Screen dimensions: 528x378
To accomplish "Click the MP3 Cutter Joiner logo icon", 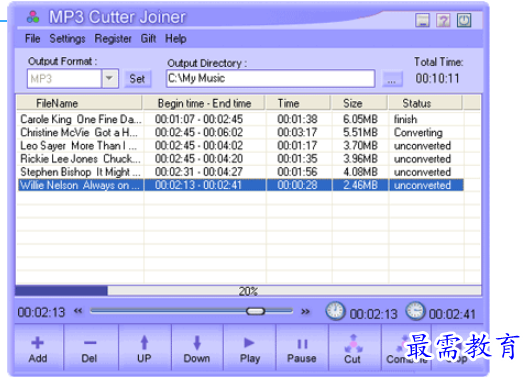I will click(x=33, y=17).
